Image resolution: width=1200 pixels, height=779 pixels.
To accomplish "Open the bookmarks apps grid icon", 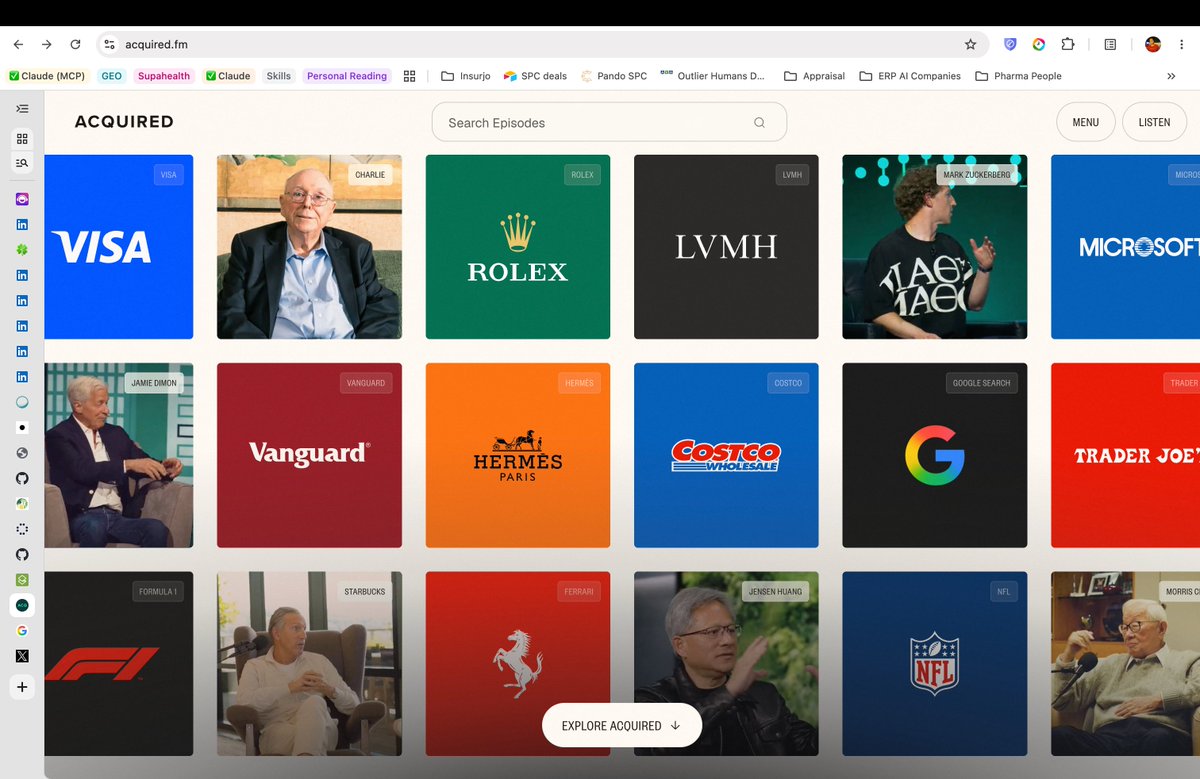I will pyautogui.click(x=409, y=76).
